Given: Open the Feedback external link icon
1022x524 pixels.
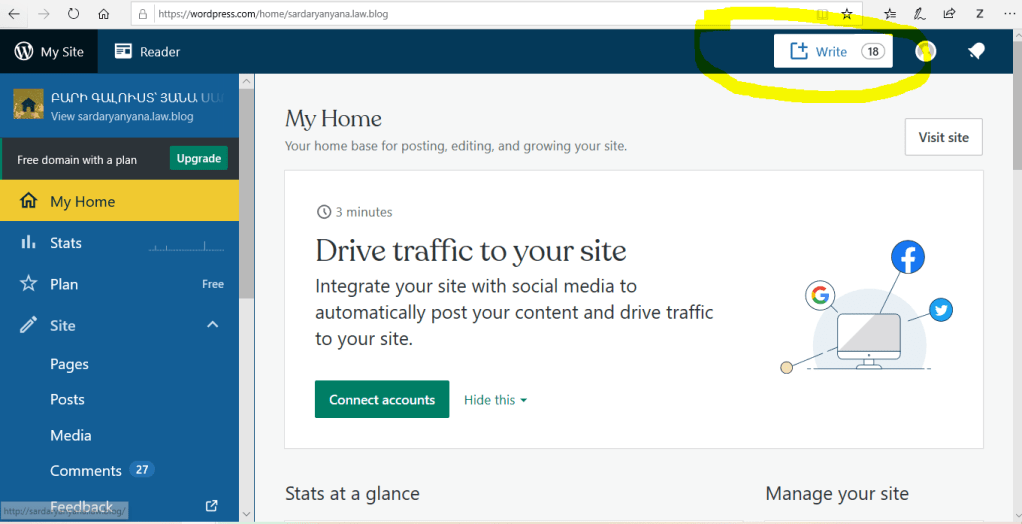Looking at the screenshot, I should [211, 506].
